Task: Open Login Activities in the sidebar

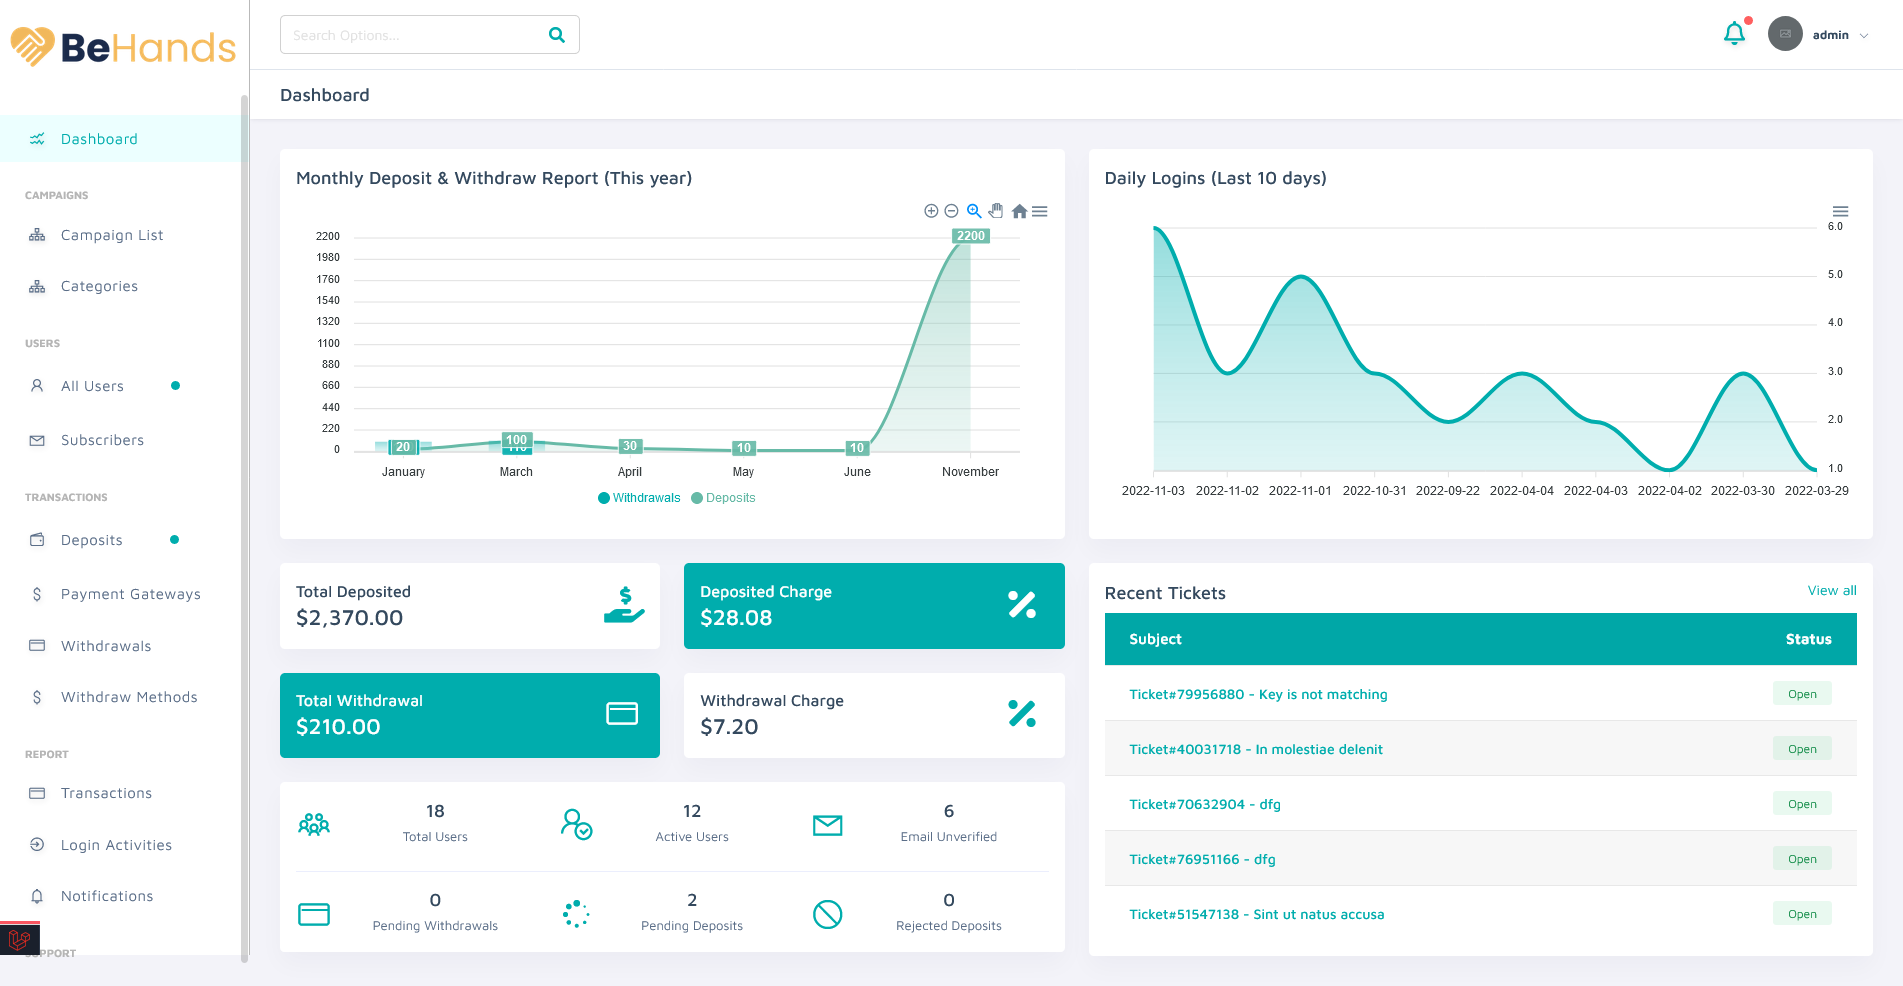Action: click(116, 845)
